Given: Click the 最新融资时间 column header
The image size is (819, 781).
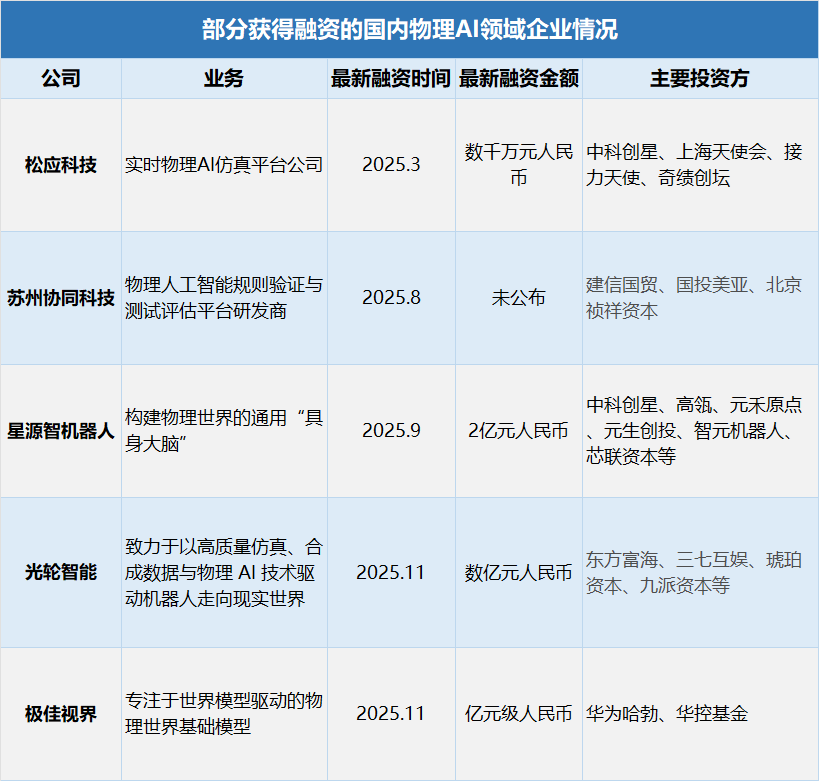Looking at the screenshot, I should pos(390,79).
